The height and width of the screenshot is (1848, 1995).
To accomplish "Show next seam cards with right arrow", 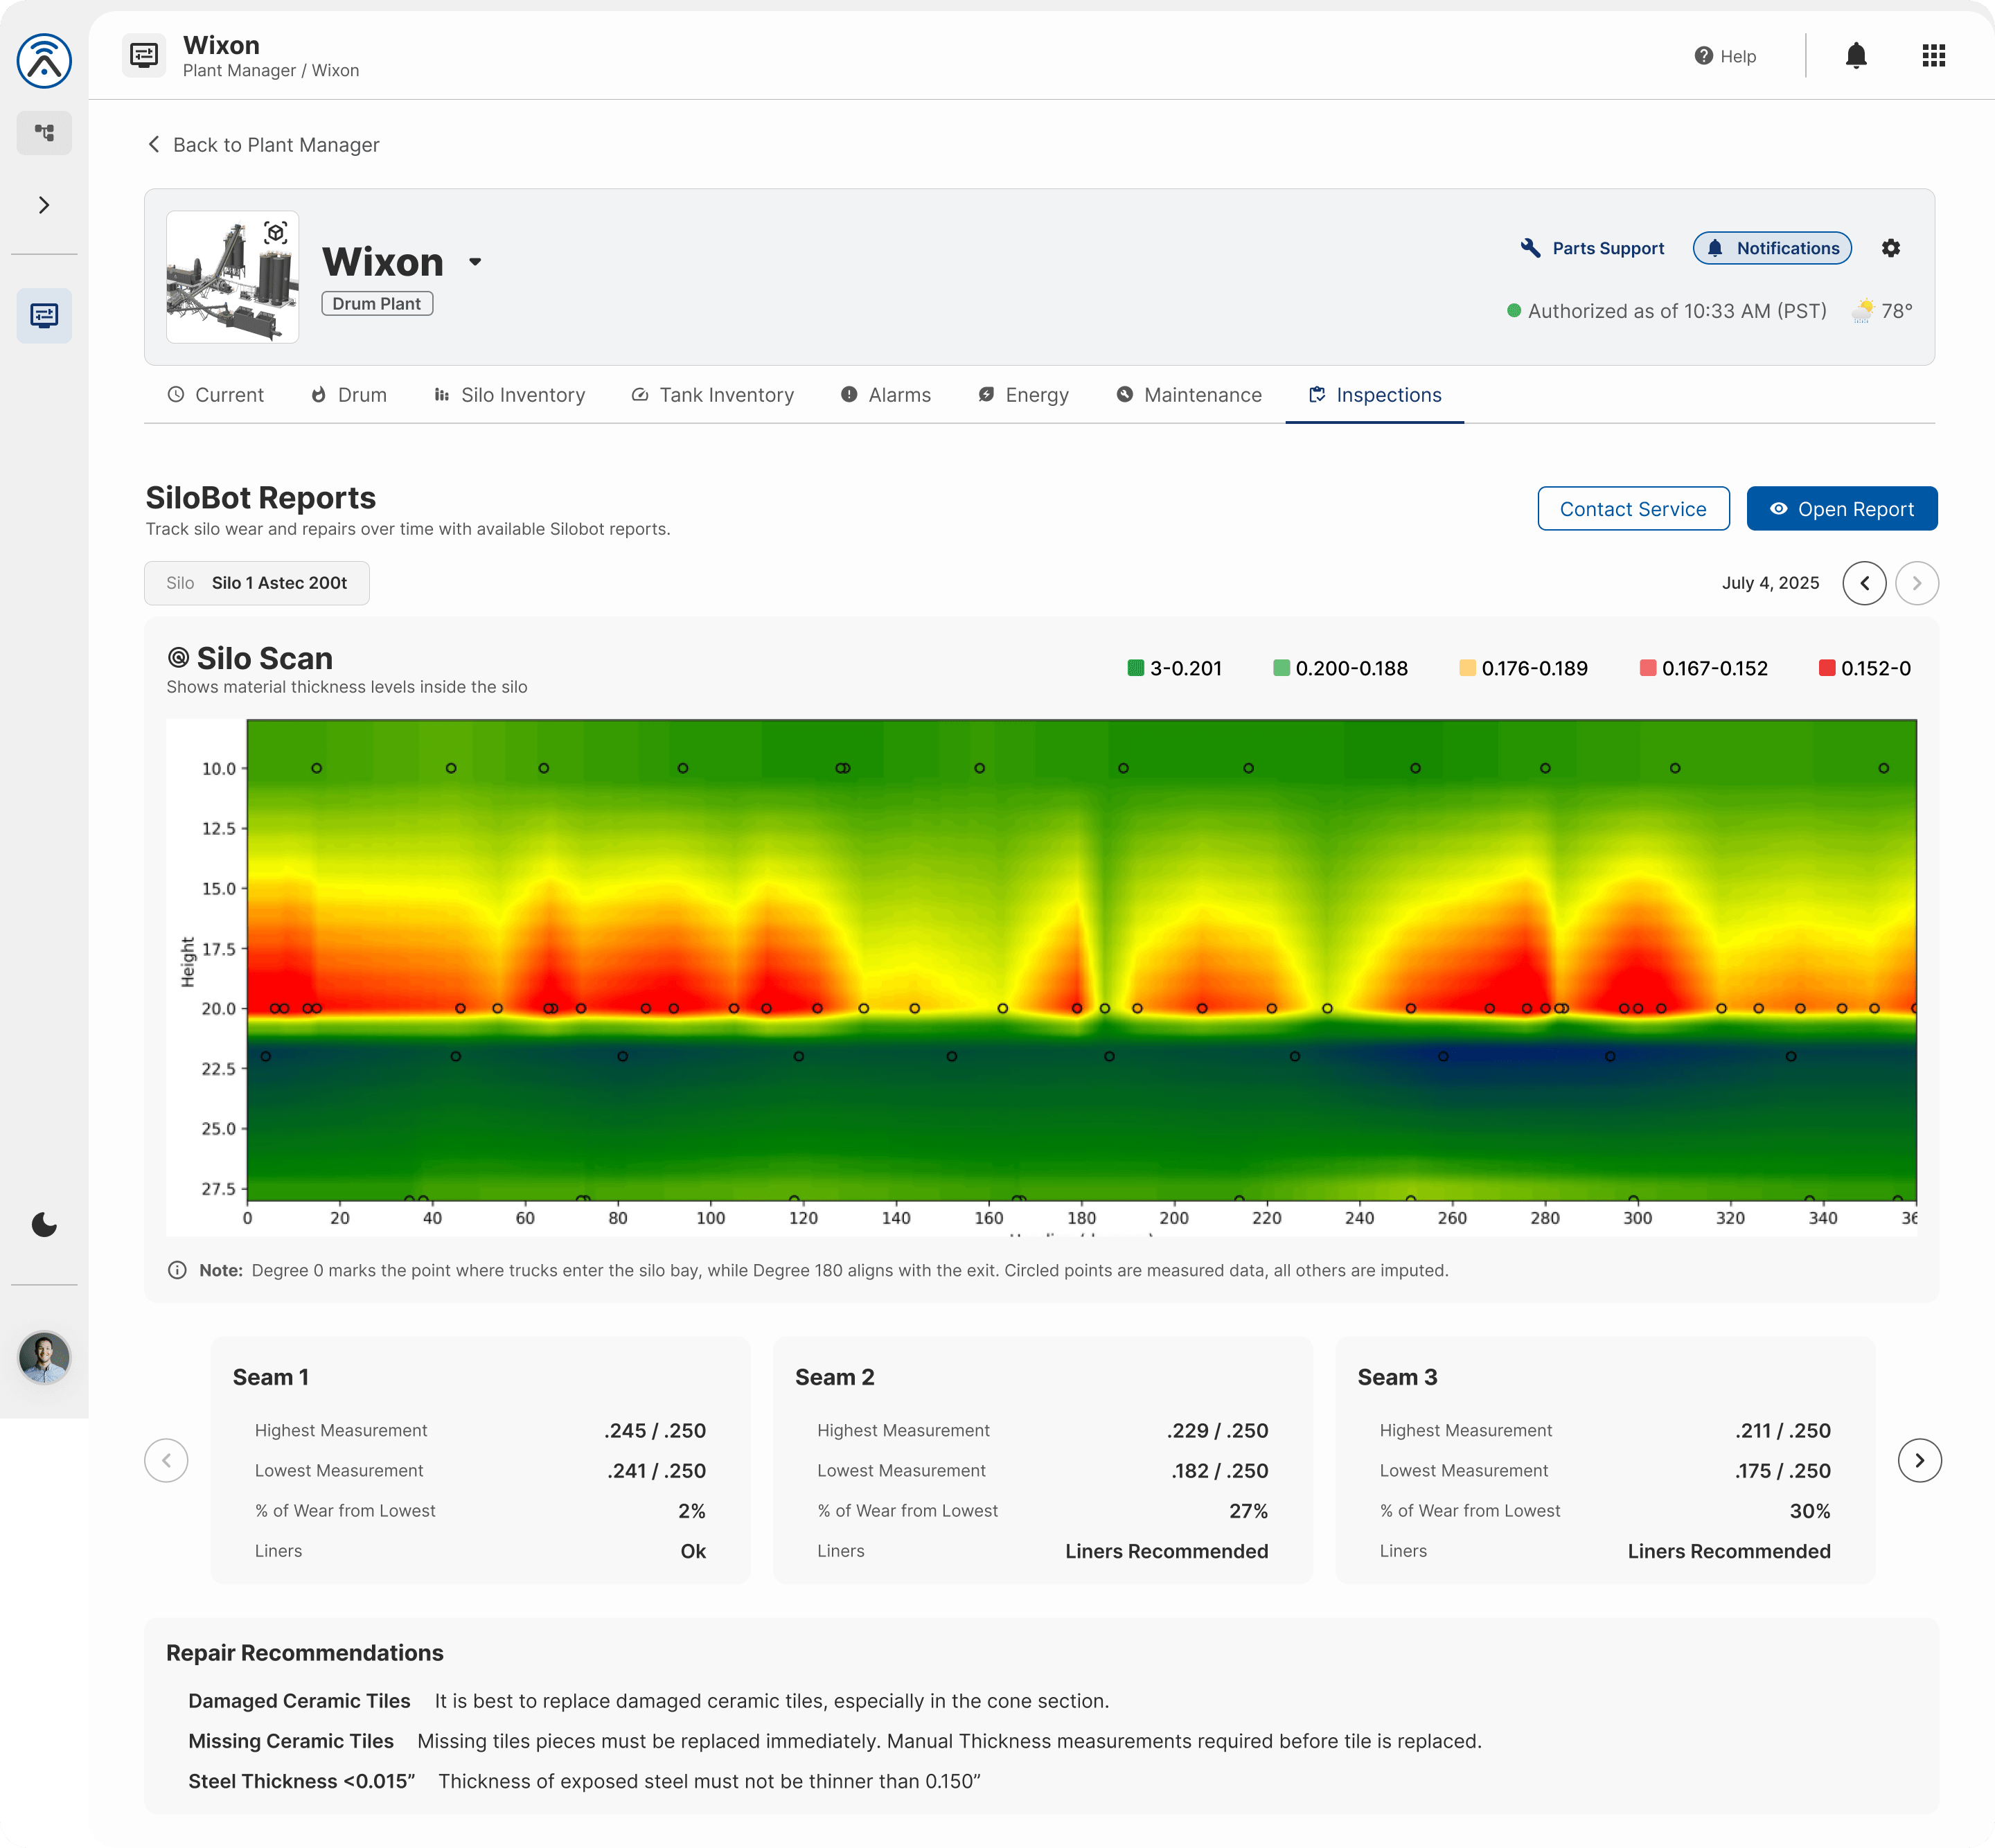I will click(x=1919, y=1460).
